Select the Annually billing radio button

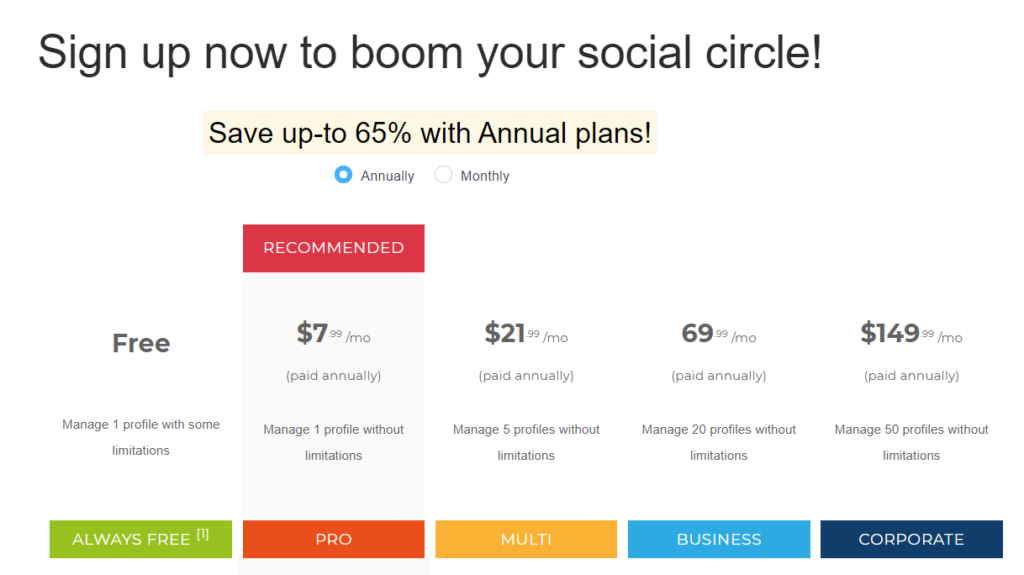[343, 175]
